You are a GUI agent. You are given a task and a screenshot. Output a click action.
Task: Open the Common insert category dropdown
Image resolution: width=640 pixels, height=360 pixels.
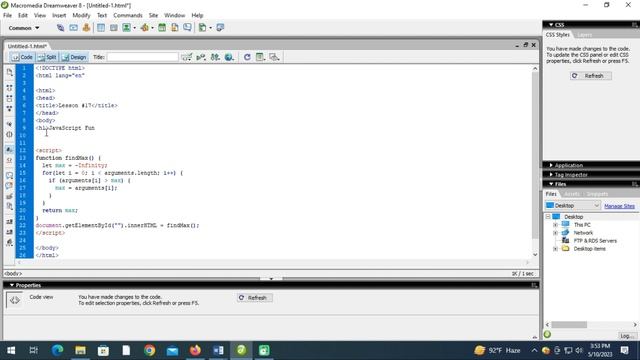click(24, 28)
